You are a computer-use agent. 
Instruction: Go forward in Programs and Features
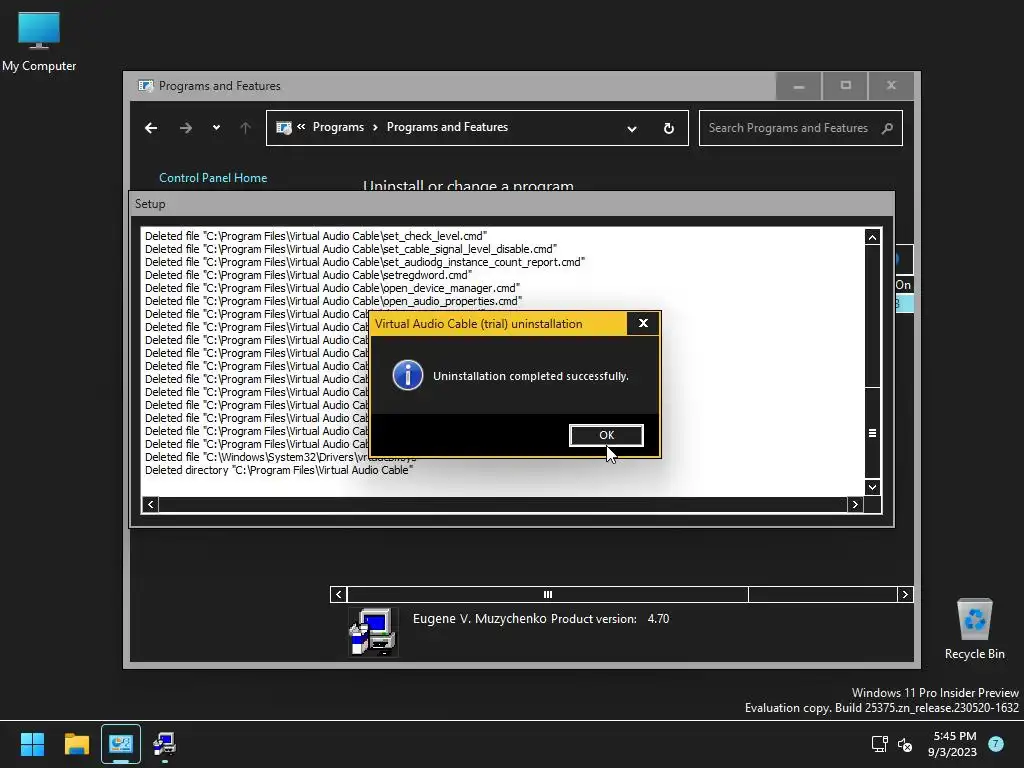pos(186,128)
